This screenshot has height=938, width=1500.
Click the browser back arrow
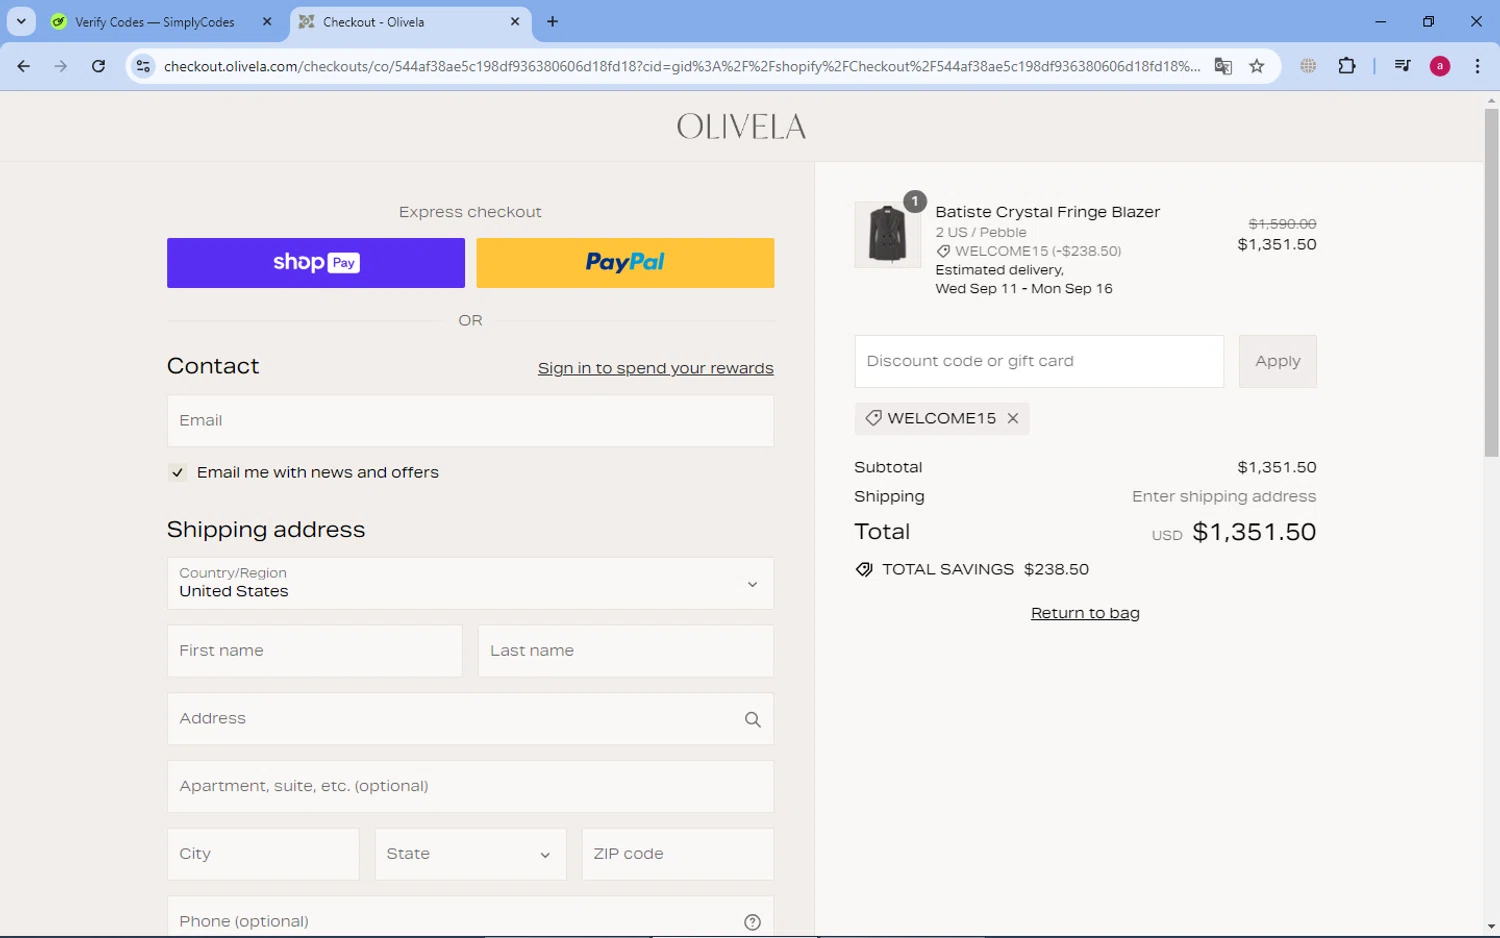coord(23,66)
